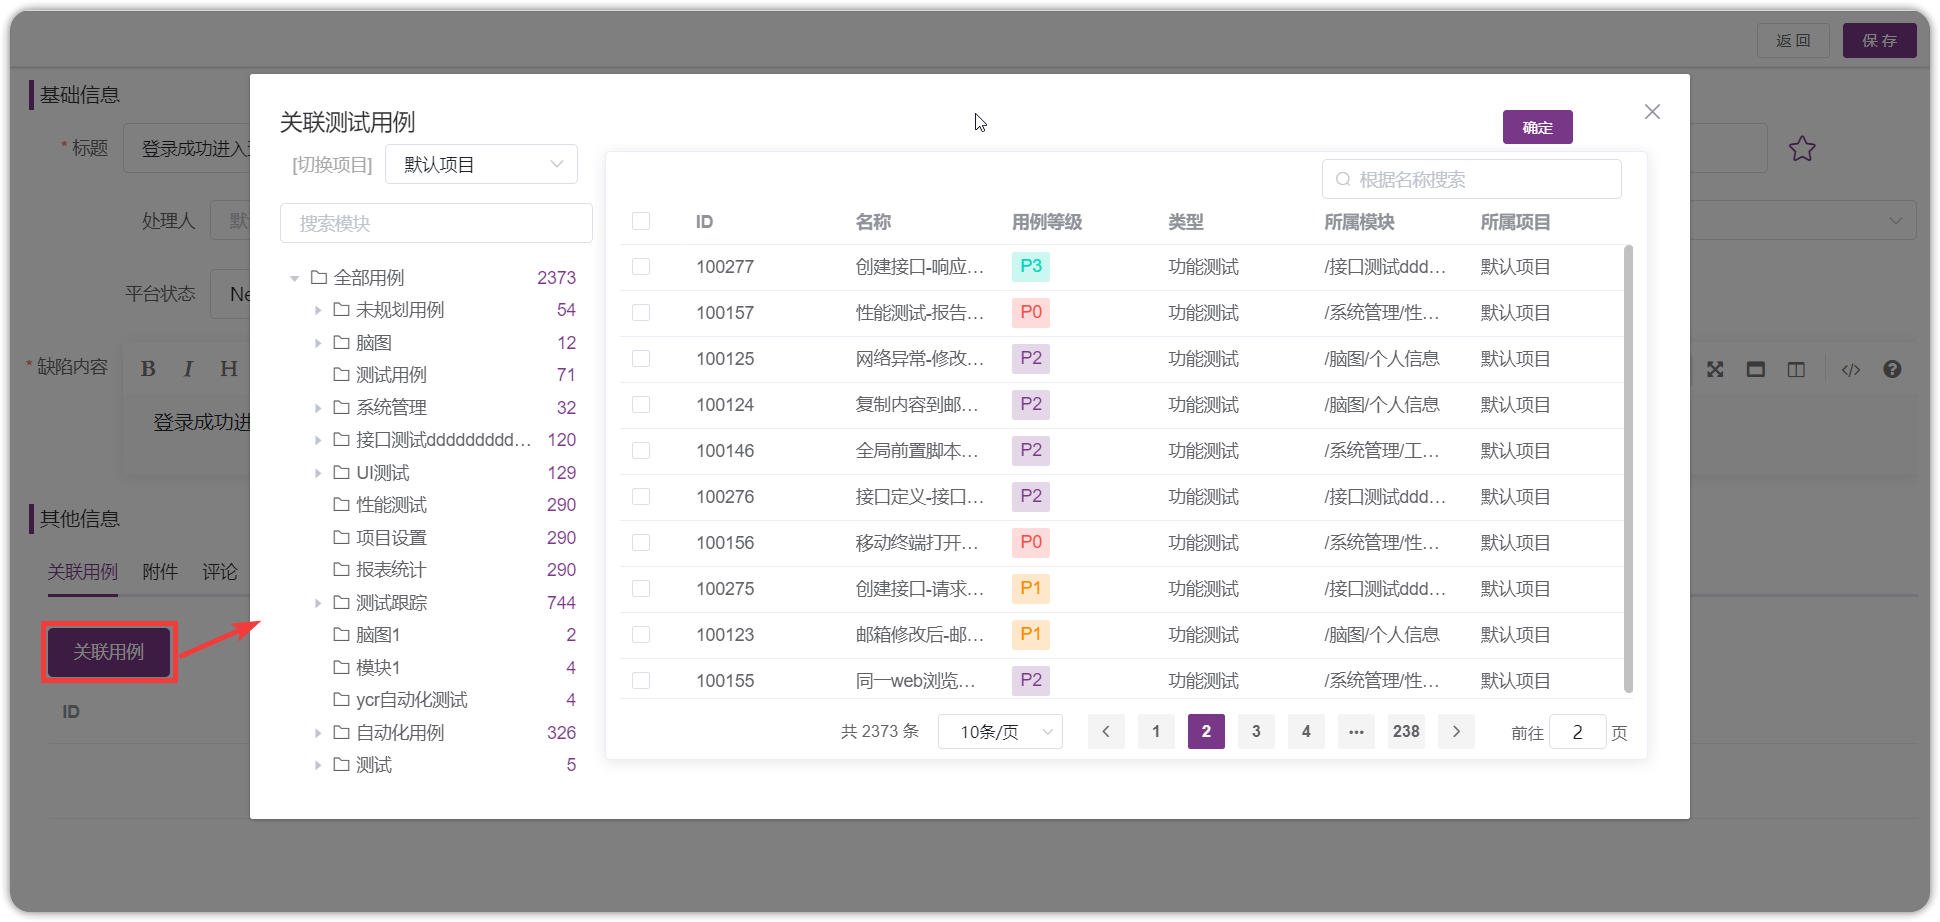Click the P3 level tag of 100277

click(x=1031, y=267)
